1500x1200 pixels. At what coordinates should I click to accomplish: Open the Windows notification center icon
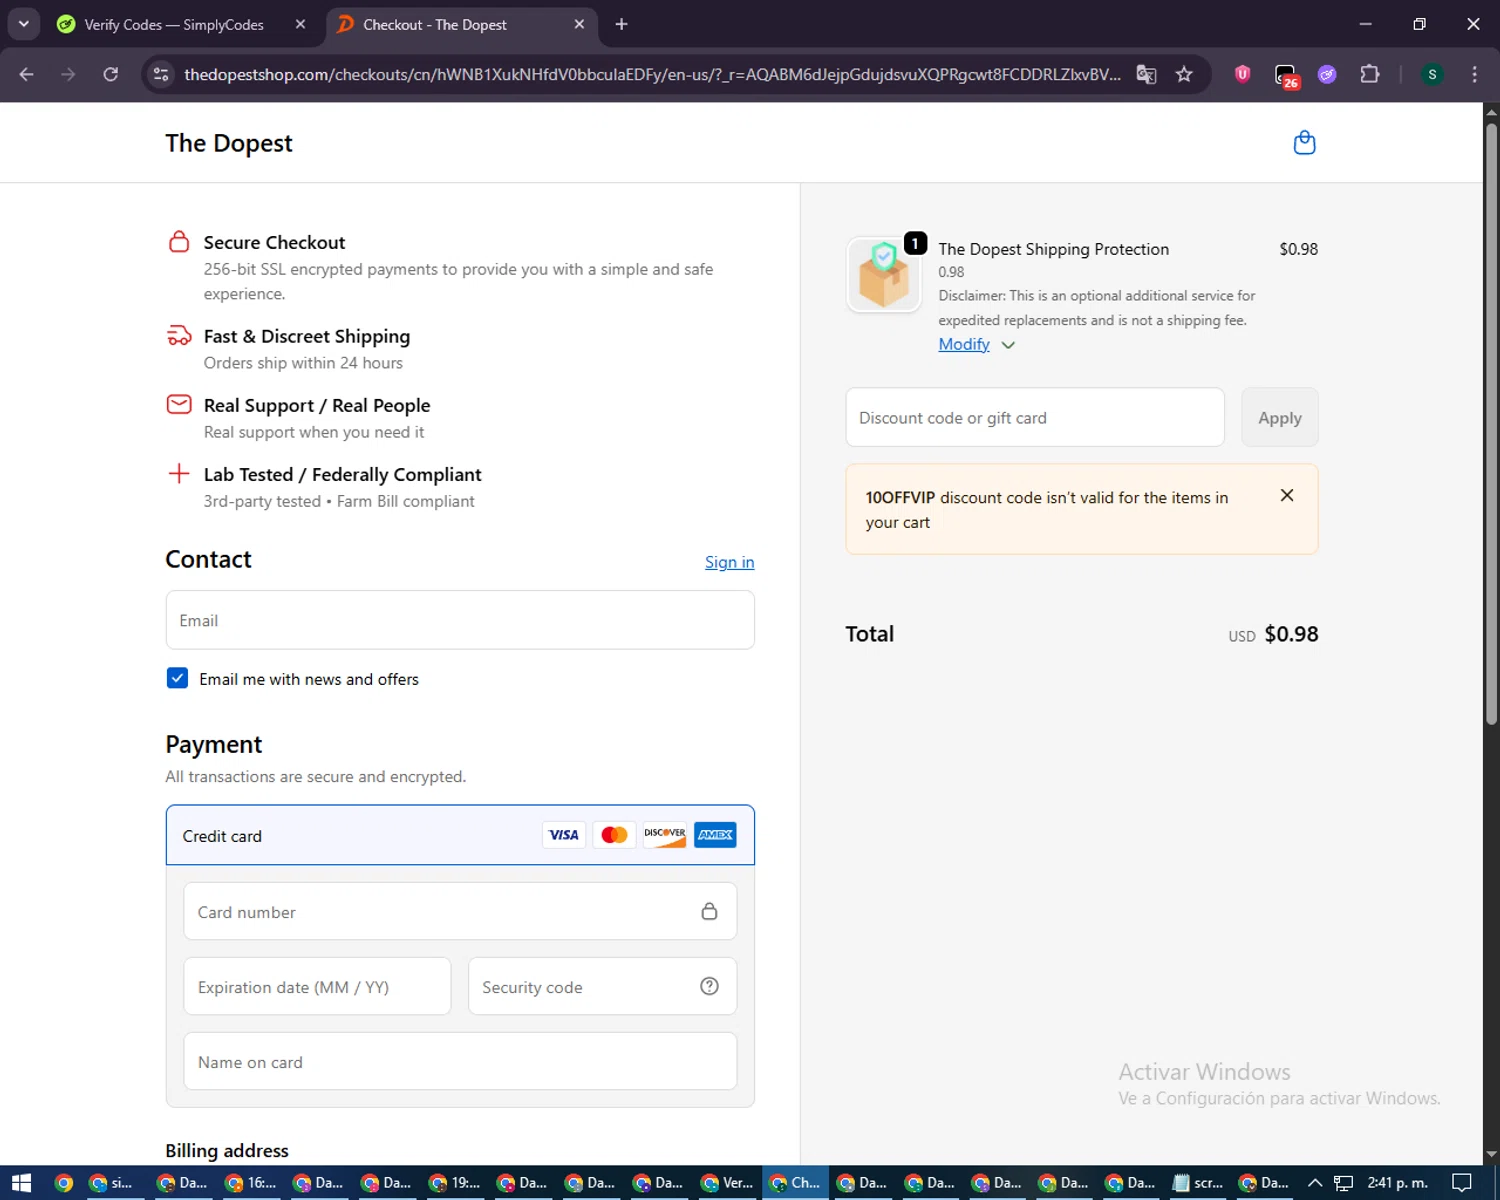(x=1461, y=1183)
